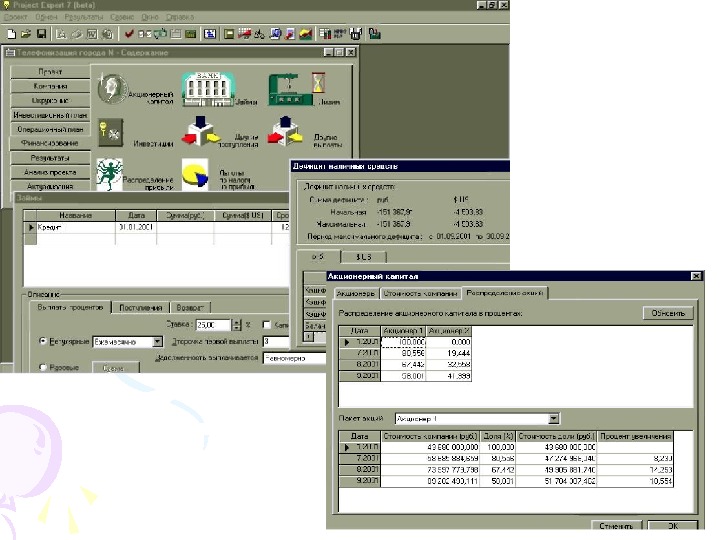The image size is (720, 540).
Task: Open the Сервис menu
Action: click(x=122, y=17)
